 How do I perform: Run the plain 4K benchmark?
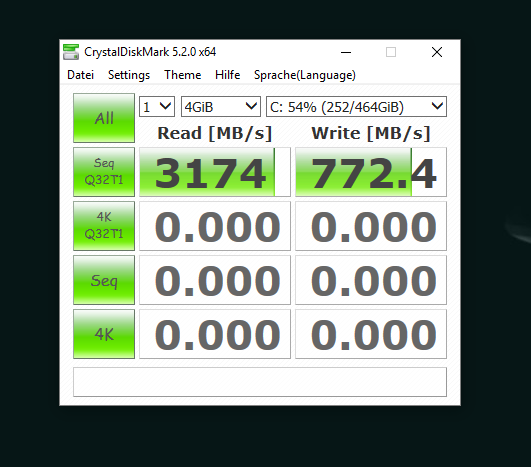pos(104,334)
